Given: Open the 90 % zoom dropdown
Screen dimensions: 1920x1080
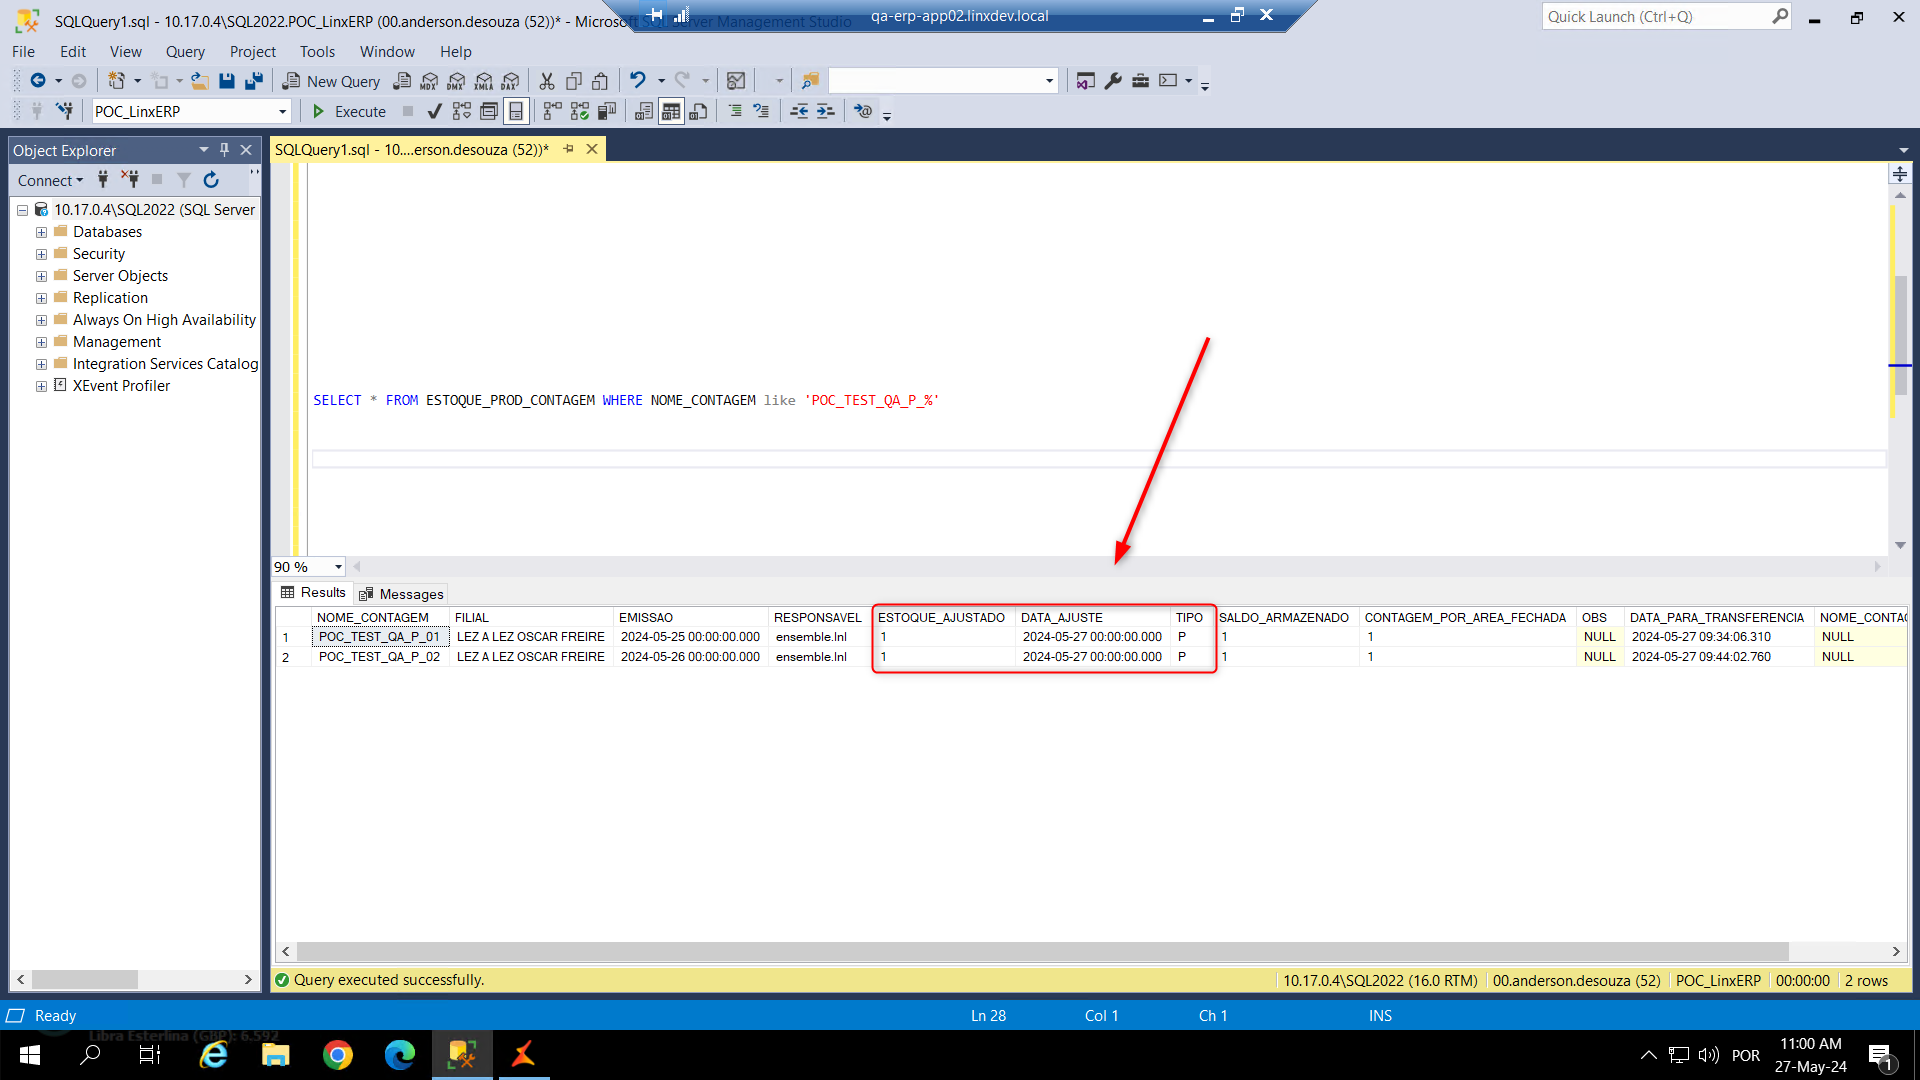Looking at the screenshot, I should pyautogui.click(x=338, y=567).
